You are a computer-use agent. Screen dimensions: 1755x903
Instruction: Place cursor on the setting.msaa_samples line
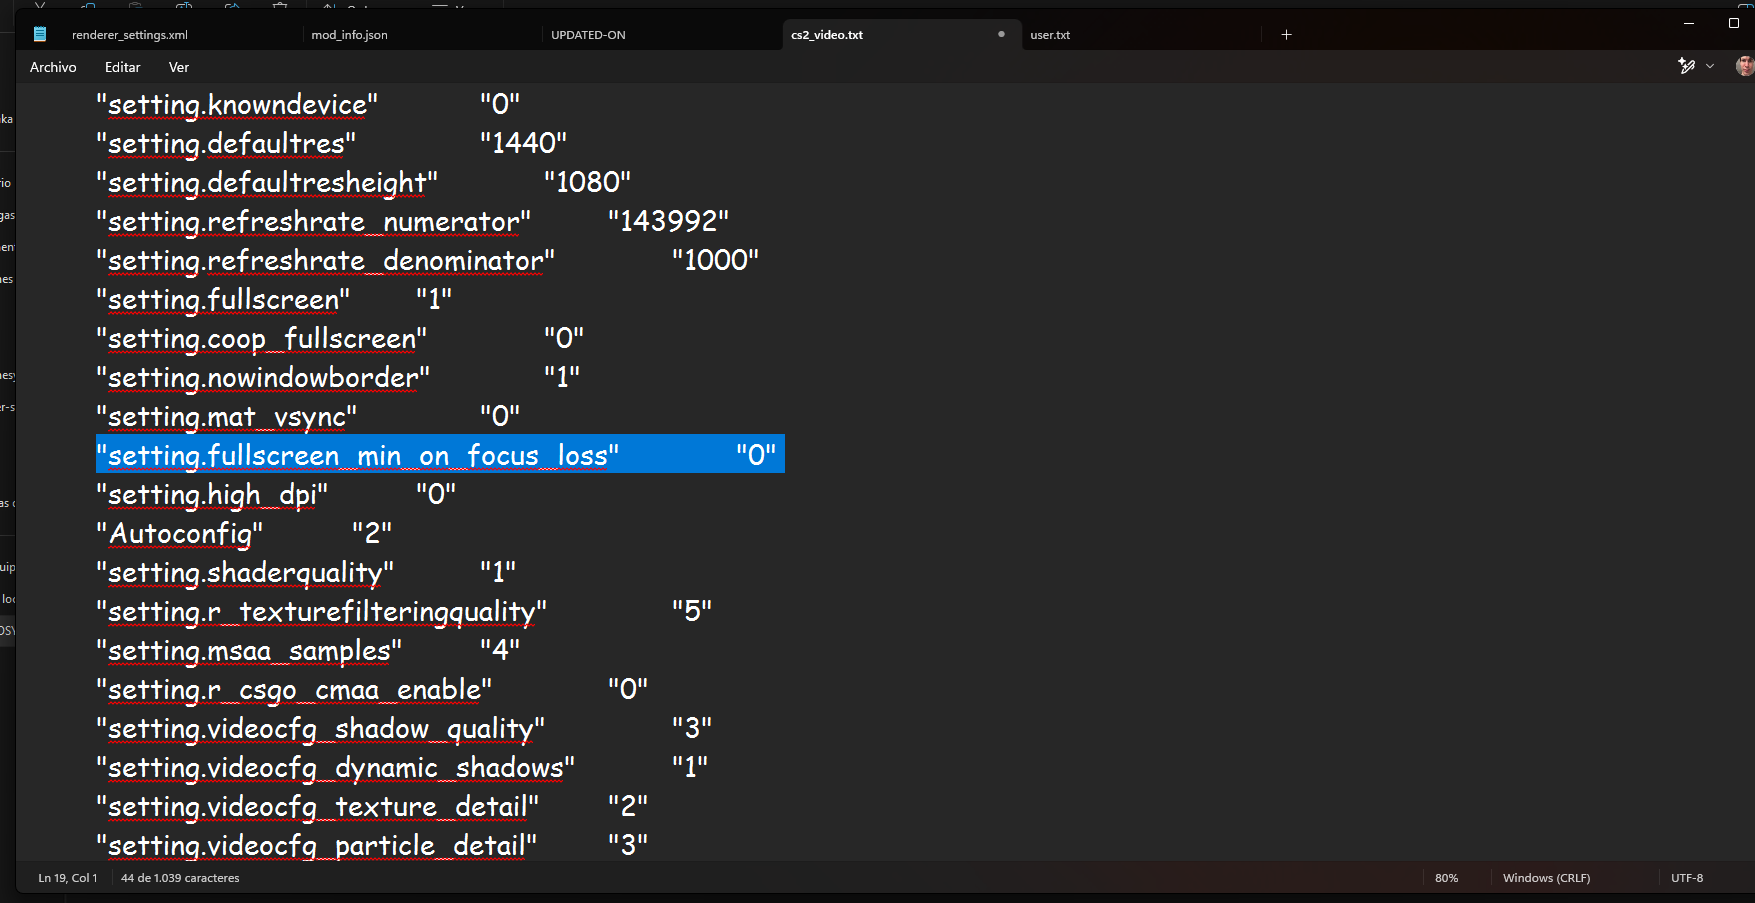tap(249, 651)
